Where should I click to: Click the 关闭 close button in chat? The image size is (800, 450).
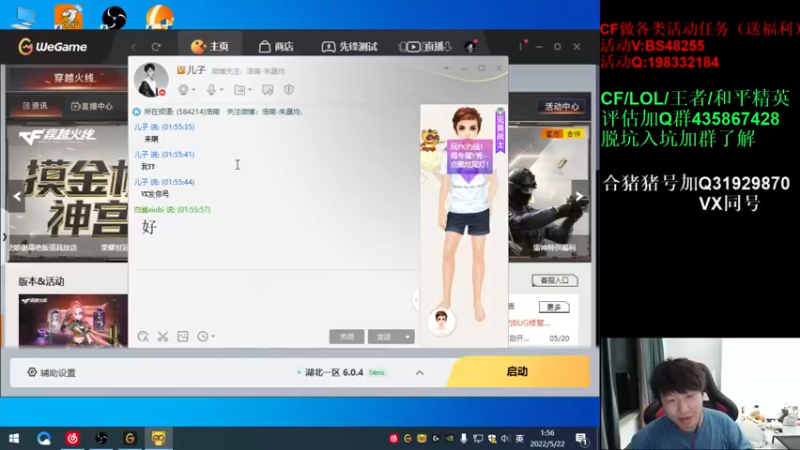click(346, 337)
